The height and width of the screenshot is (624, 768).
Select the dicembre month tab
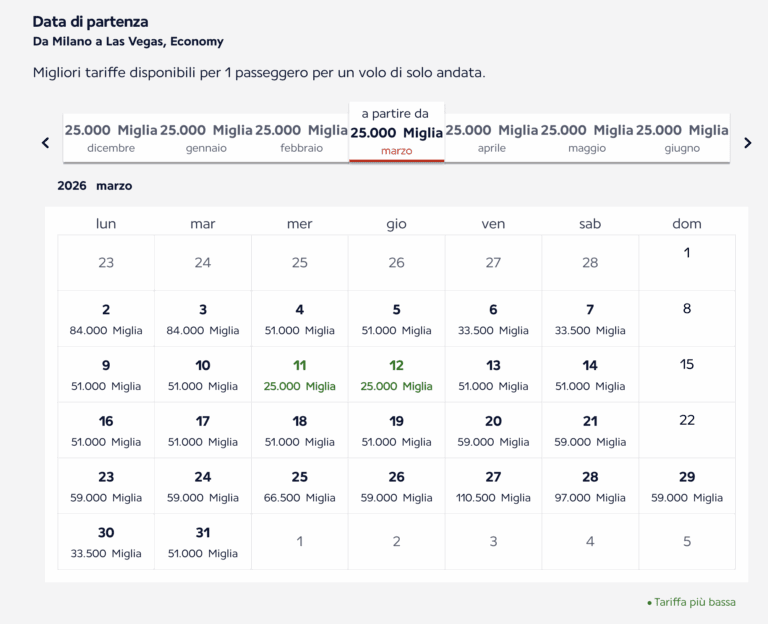point(111,138)
